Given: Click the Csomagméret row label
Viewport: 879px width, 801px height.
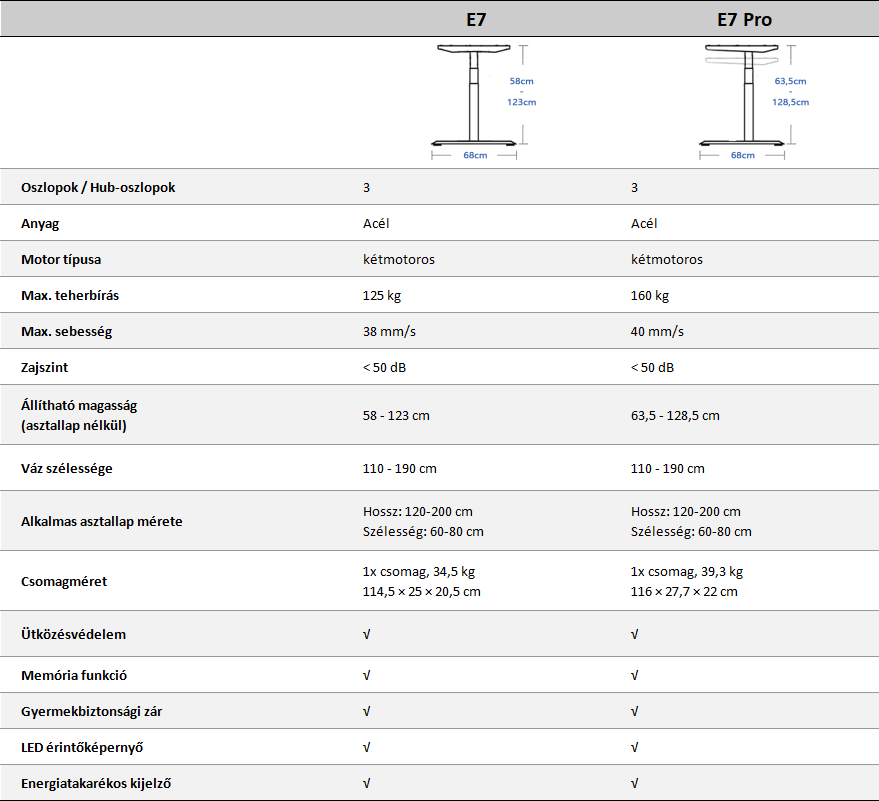Looking at the screenshot, I should (64, 582).
